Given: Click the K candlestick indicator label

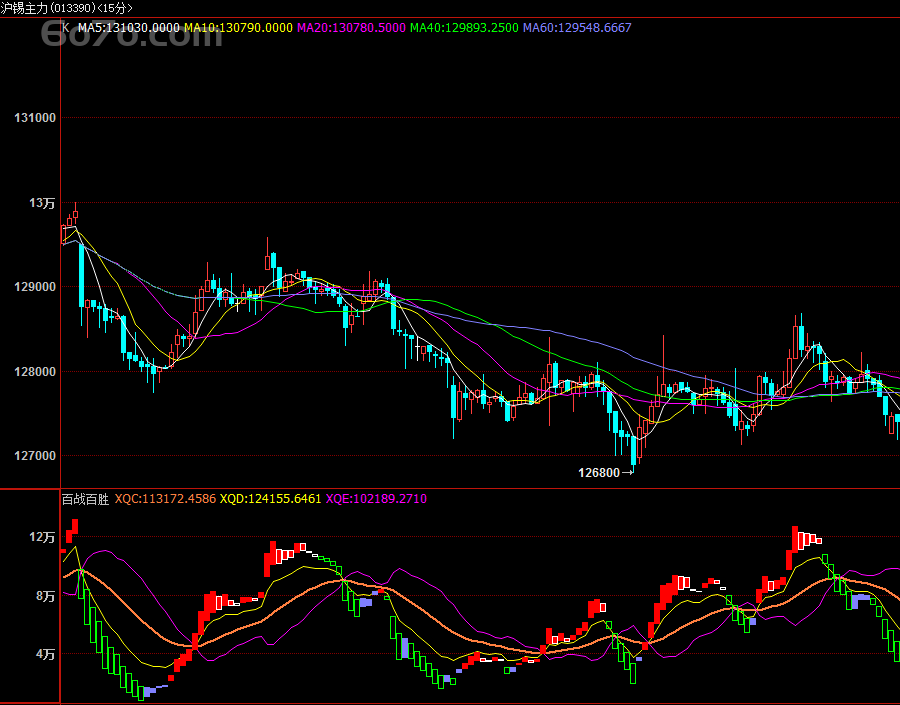Looking at the screenshot, I should click(66, 28).
